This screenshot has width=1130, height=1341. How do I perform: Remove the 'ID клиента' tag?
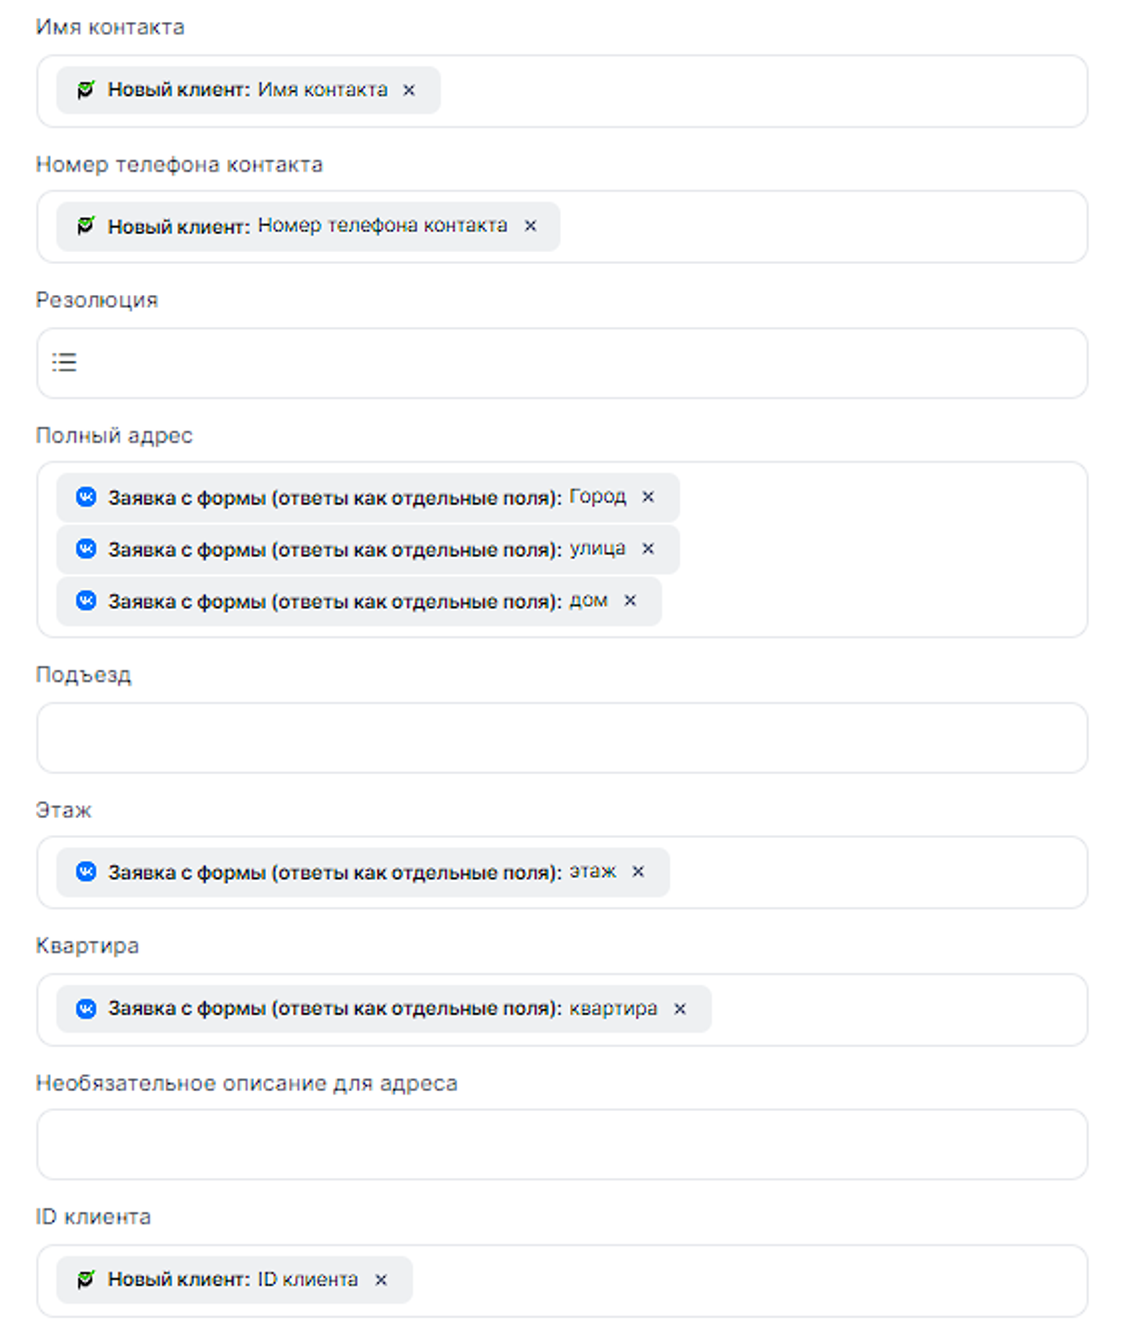pyautogui.click(x=381, y=1280)
